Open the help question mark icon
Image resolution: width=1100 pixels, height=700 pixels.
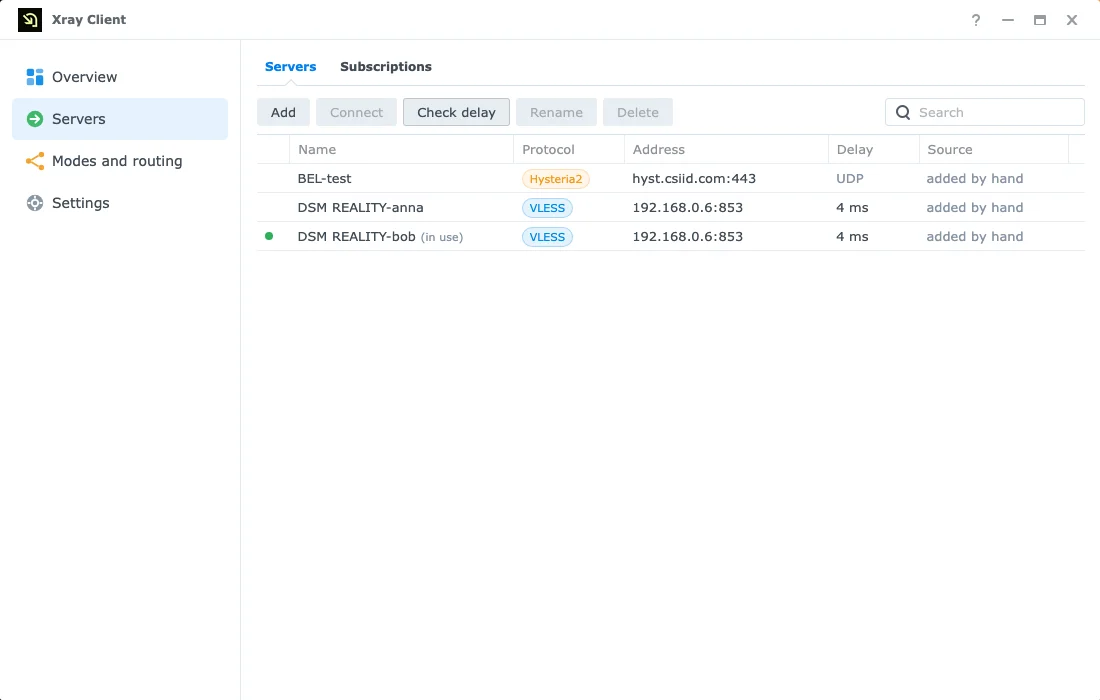click(x=976, y=20)
